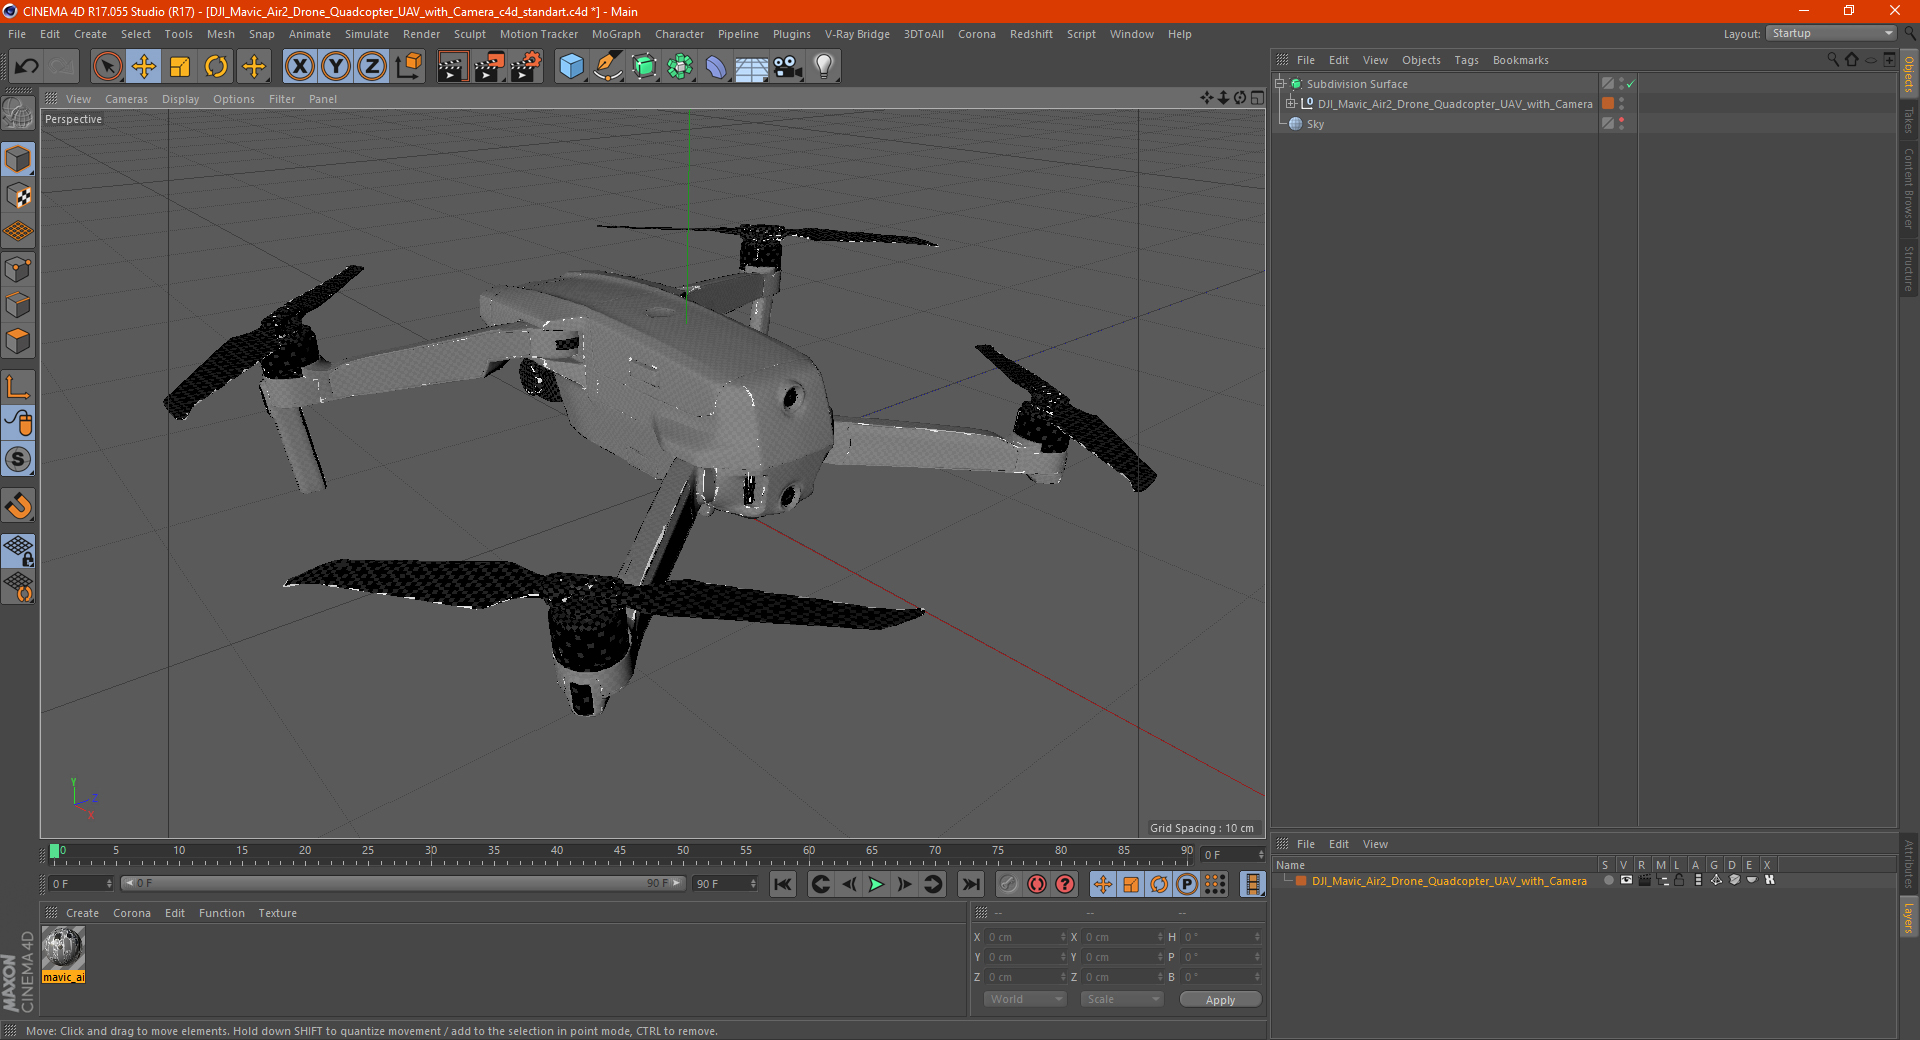Click the Coordinate System icon

408,67
